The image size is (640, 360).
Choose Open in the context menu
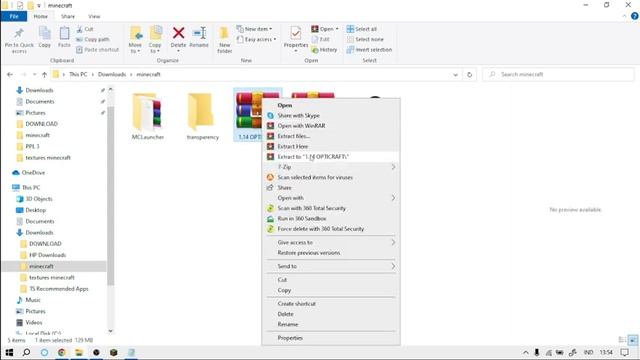(331, 105)
